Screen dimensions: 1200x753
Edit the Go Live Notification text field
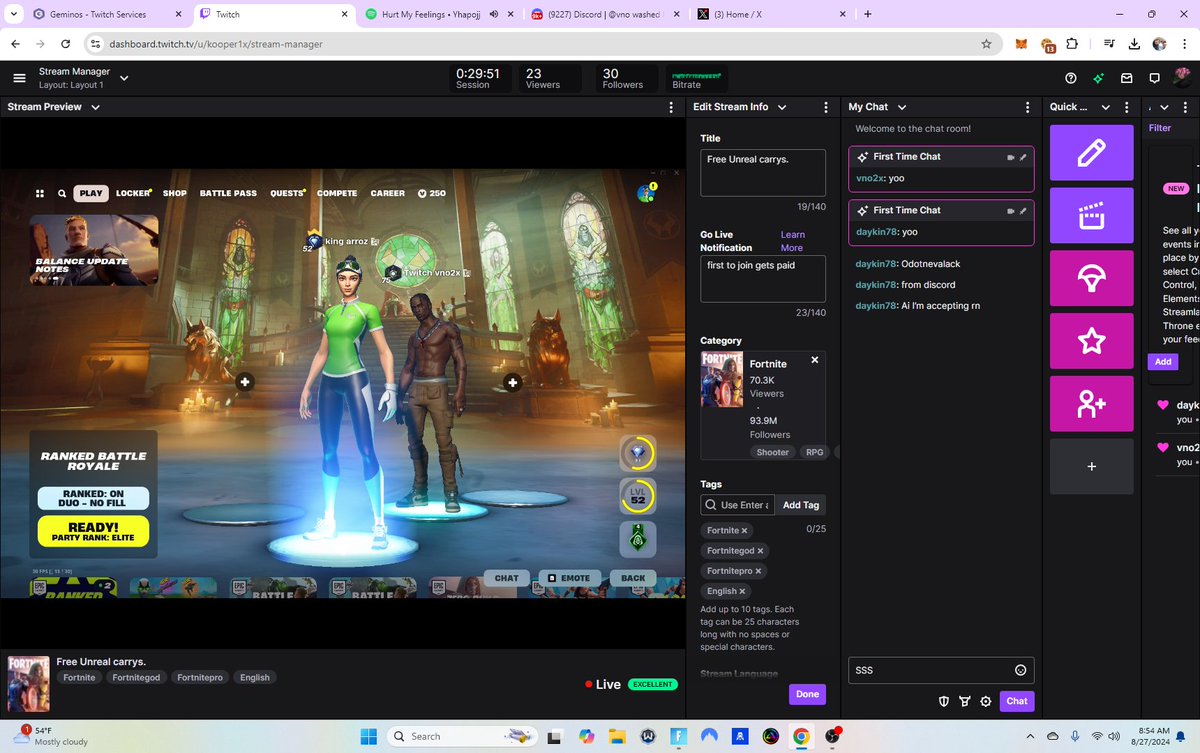point(763,278)
